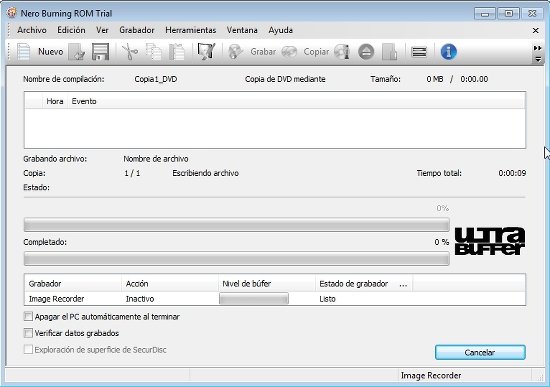
Task: Click the Copia1_DVD compilation name
Action: [156, 79]
